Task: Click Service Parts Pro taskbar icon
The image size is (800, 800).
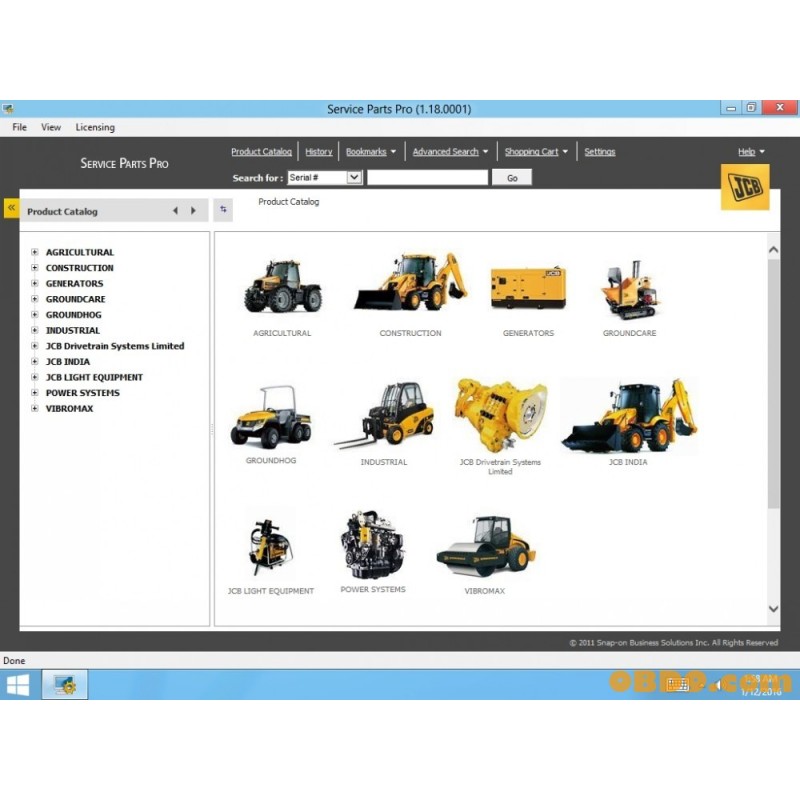Action: [x=65, y=685]
